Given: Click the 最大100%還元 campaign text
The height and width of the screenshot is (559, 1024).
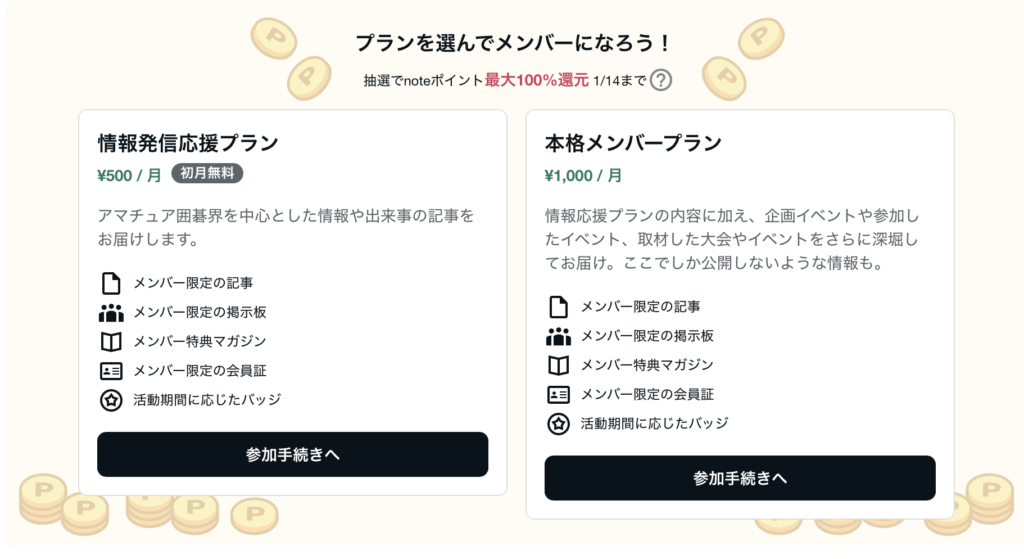Looking at the screenshot, I should (x=537, y=80).
